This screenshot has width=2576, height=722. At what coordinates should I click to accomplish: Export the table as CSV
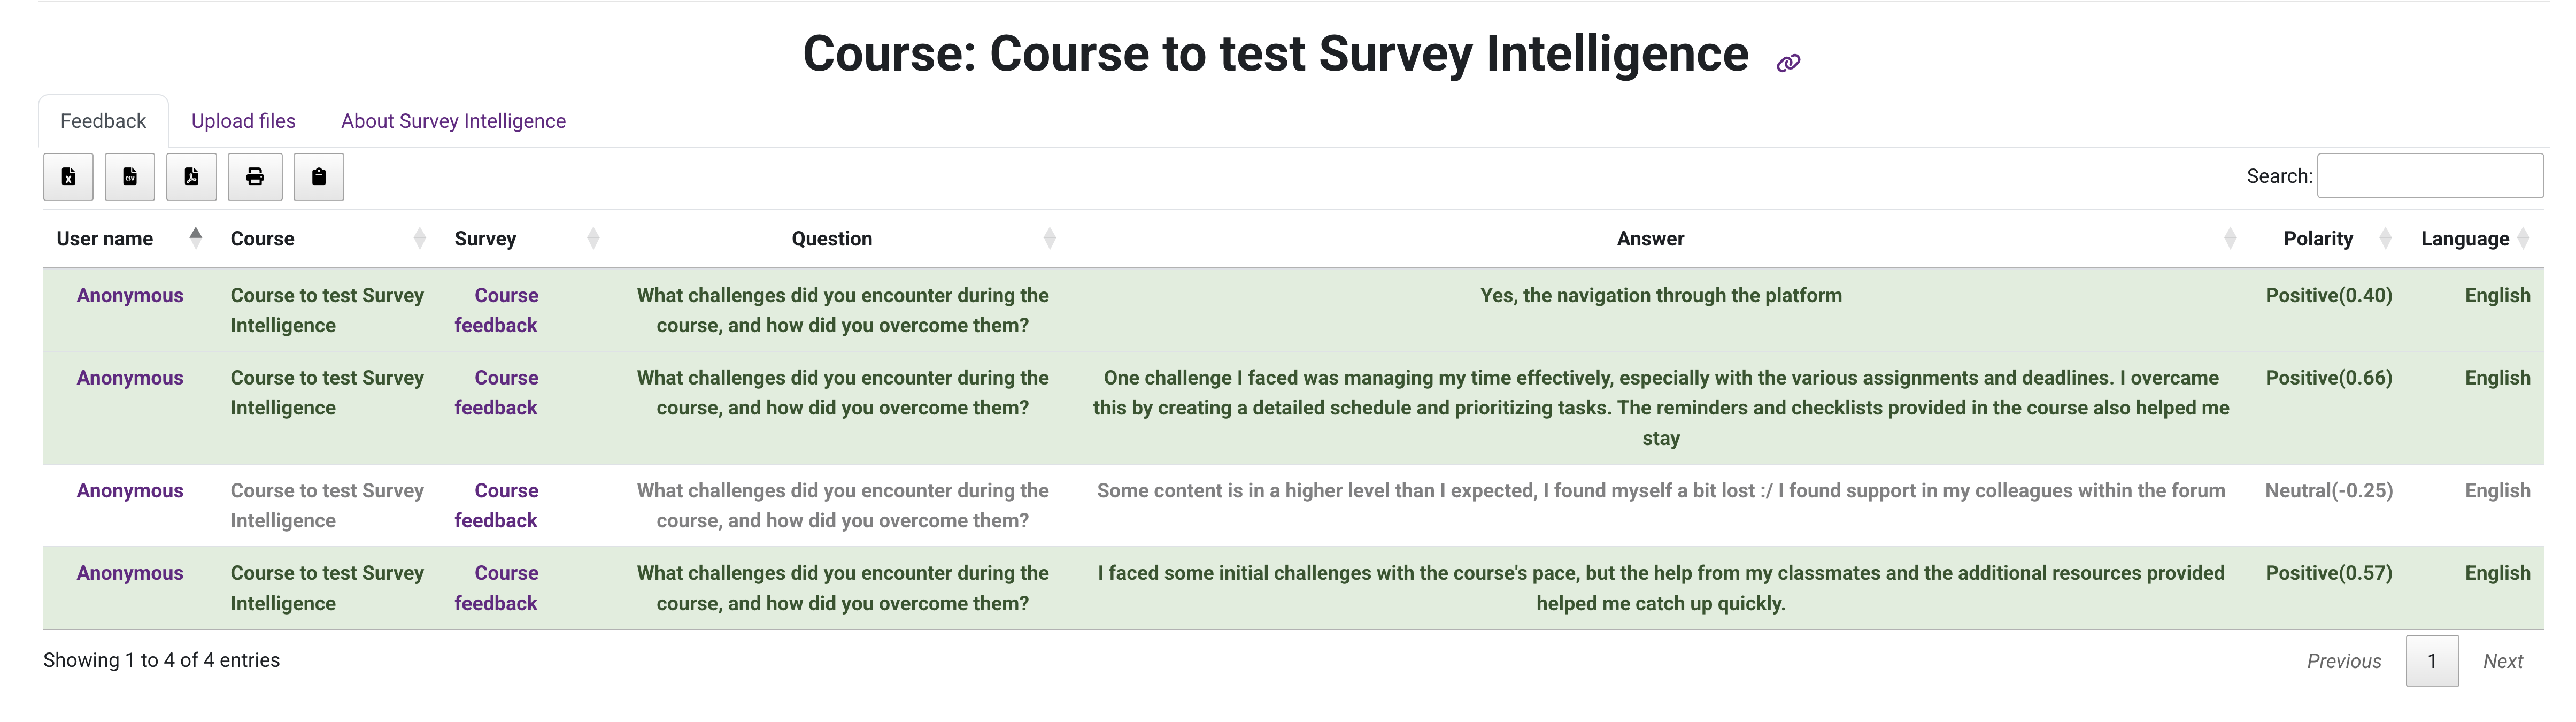click(130, 177)
